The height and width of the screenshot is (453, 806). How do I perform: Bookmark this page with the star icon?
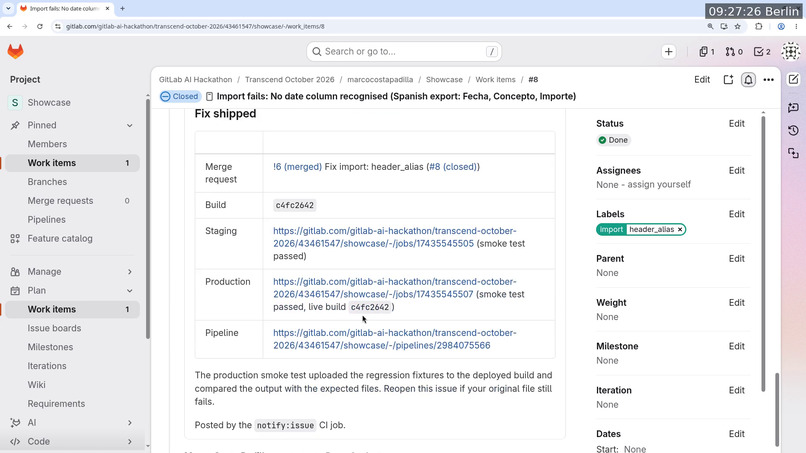(738, 26)
